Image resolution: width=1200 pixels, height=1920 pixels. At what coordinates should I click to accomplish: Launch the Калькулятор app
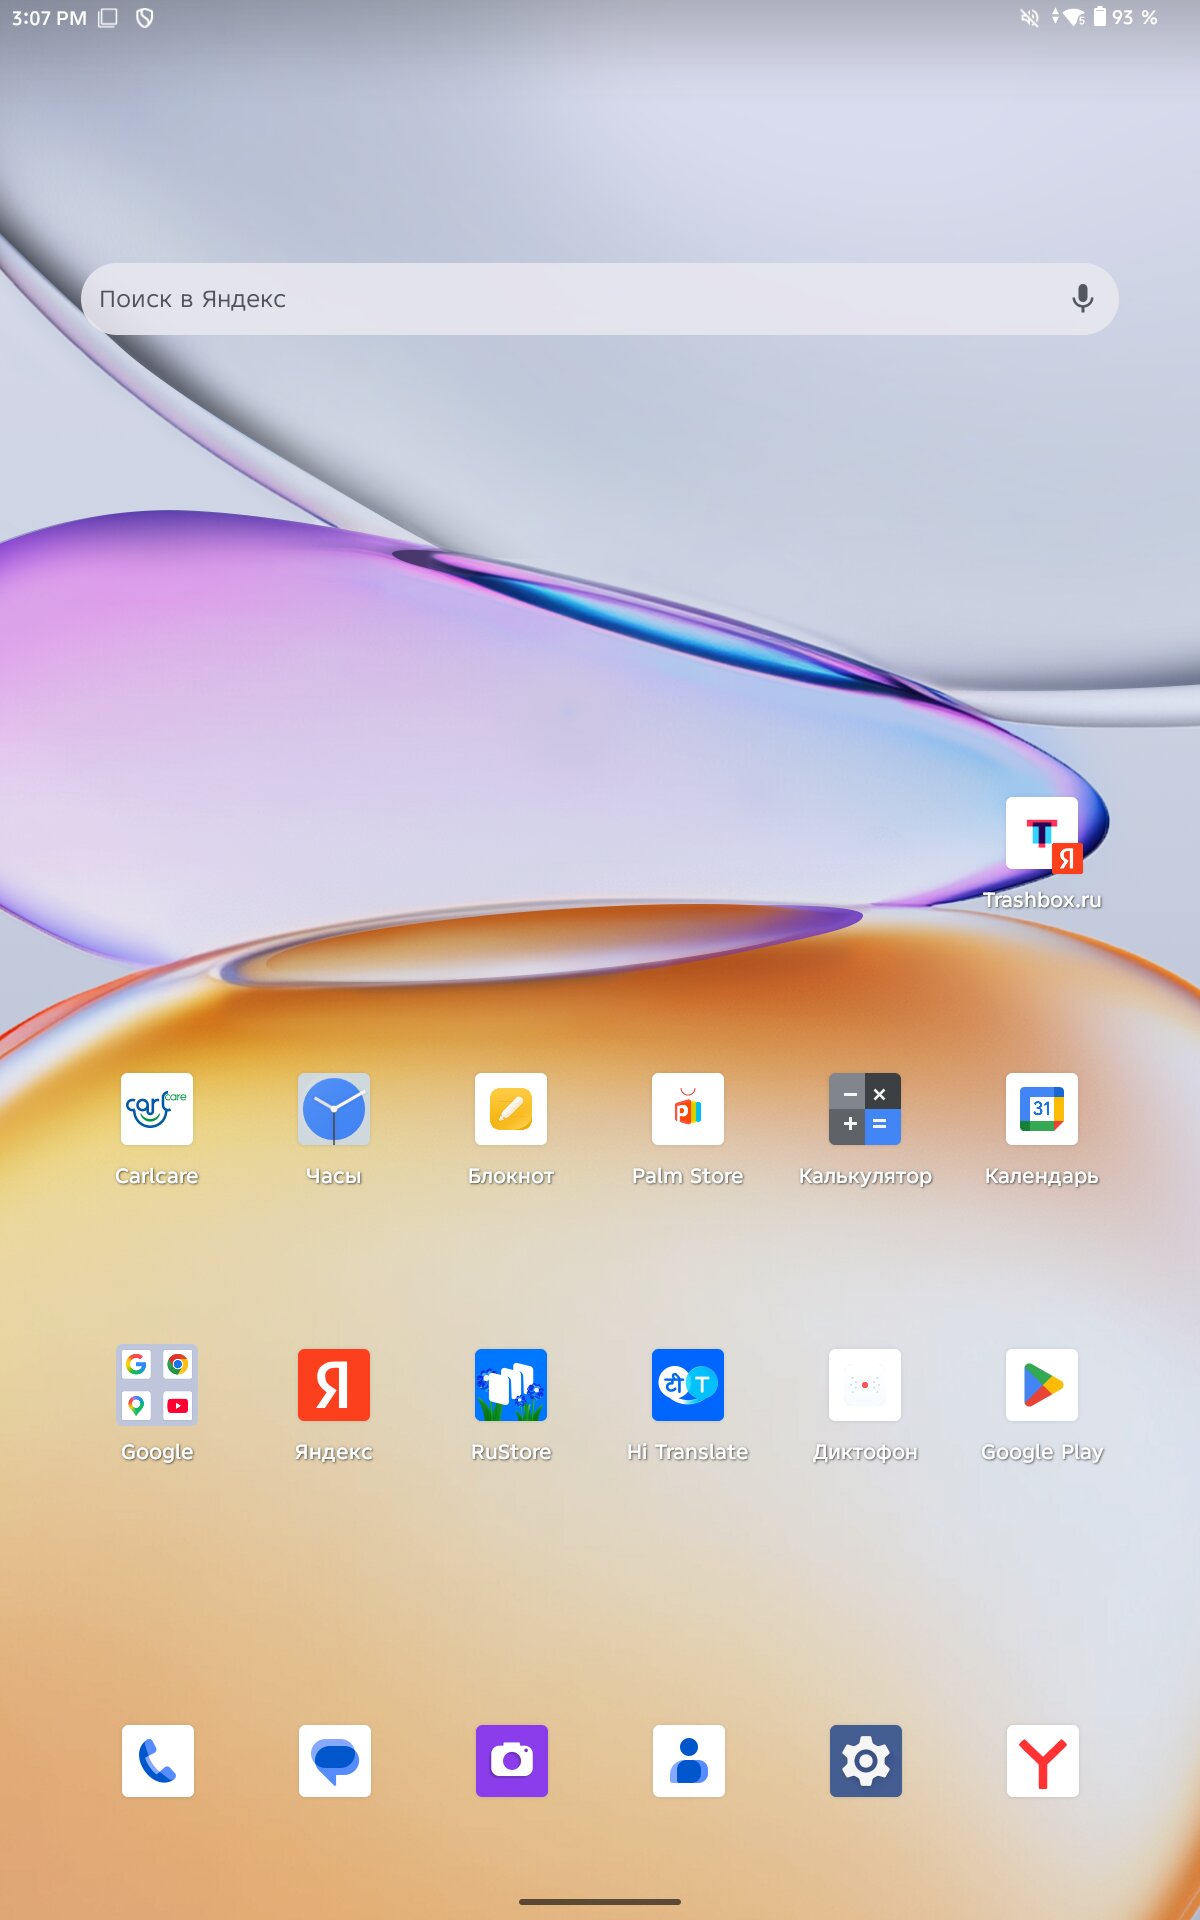click(x=865, y=1109)
